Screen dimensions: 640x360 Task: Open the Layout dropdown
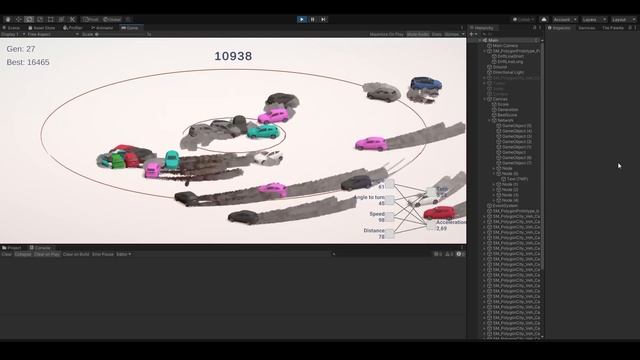point(623,19)
